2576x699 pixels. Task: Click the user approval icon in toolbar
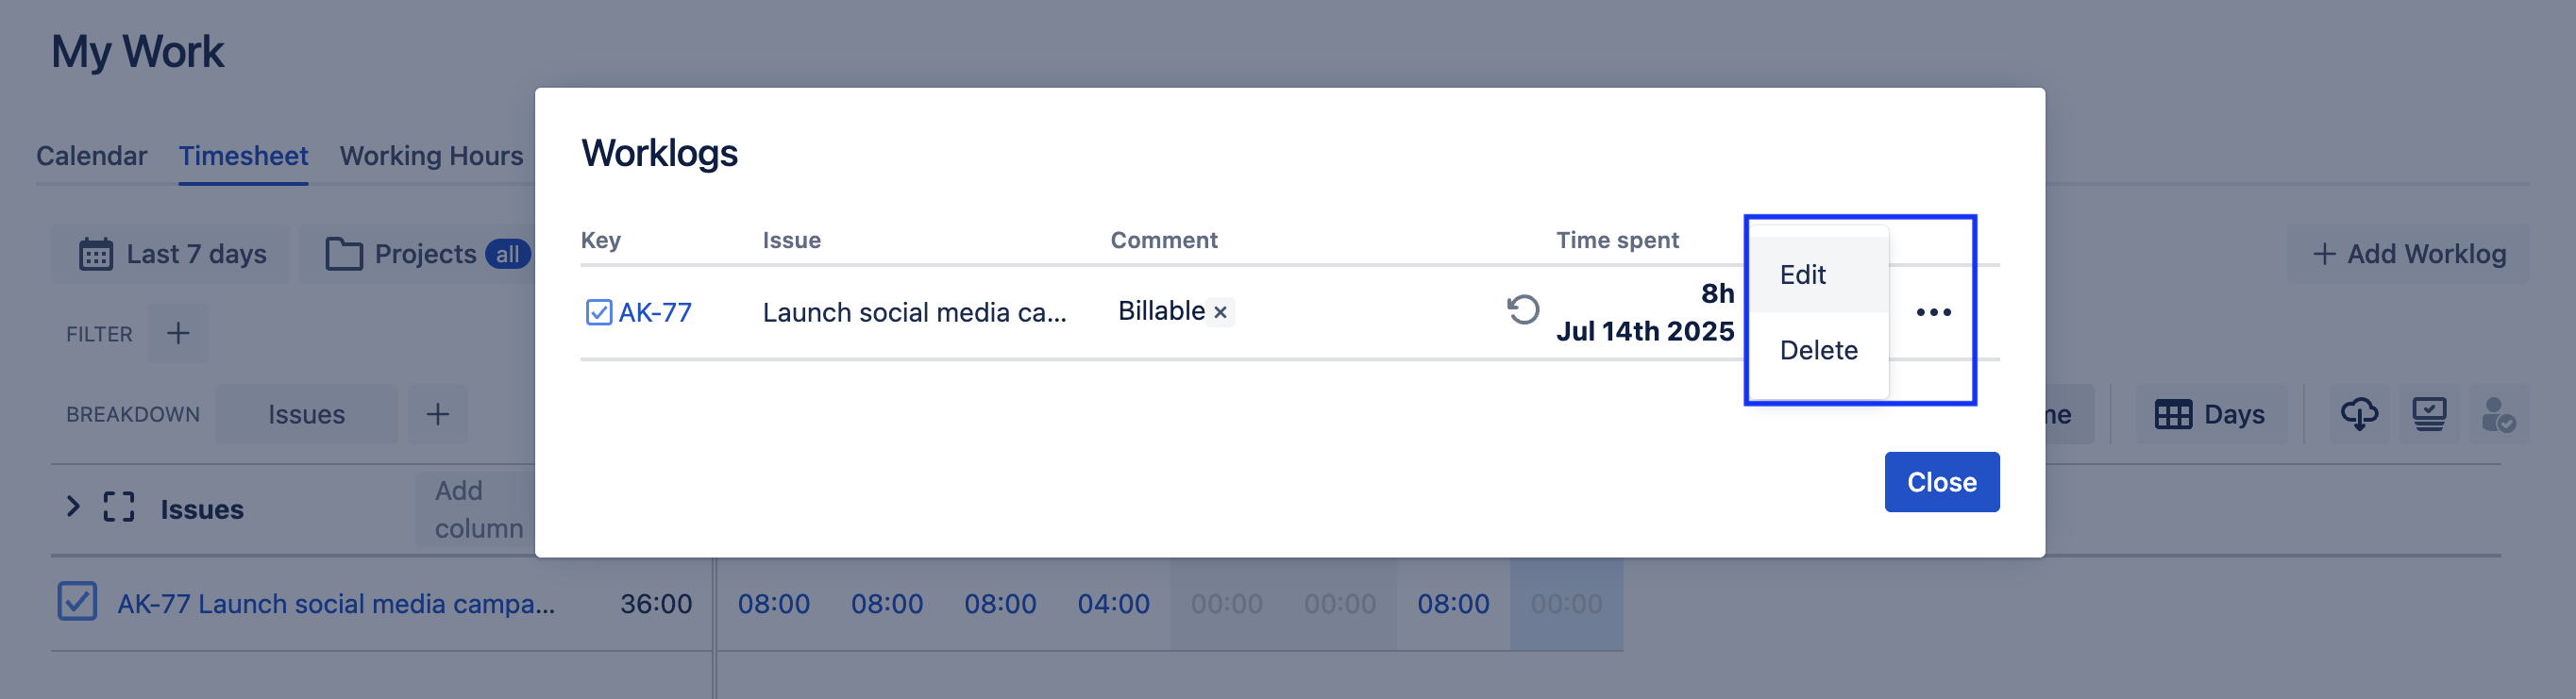[2498, 414]
